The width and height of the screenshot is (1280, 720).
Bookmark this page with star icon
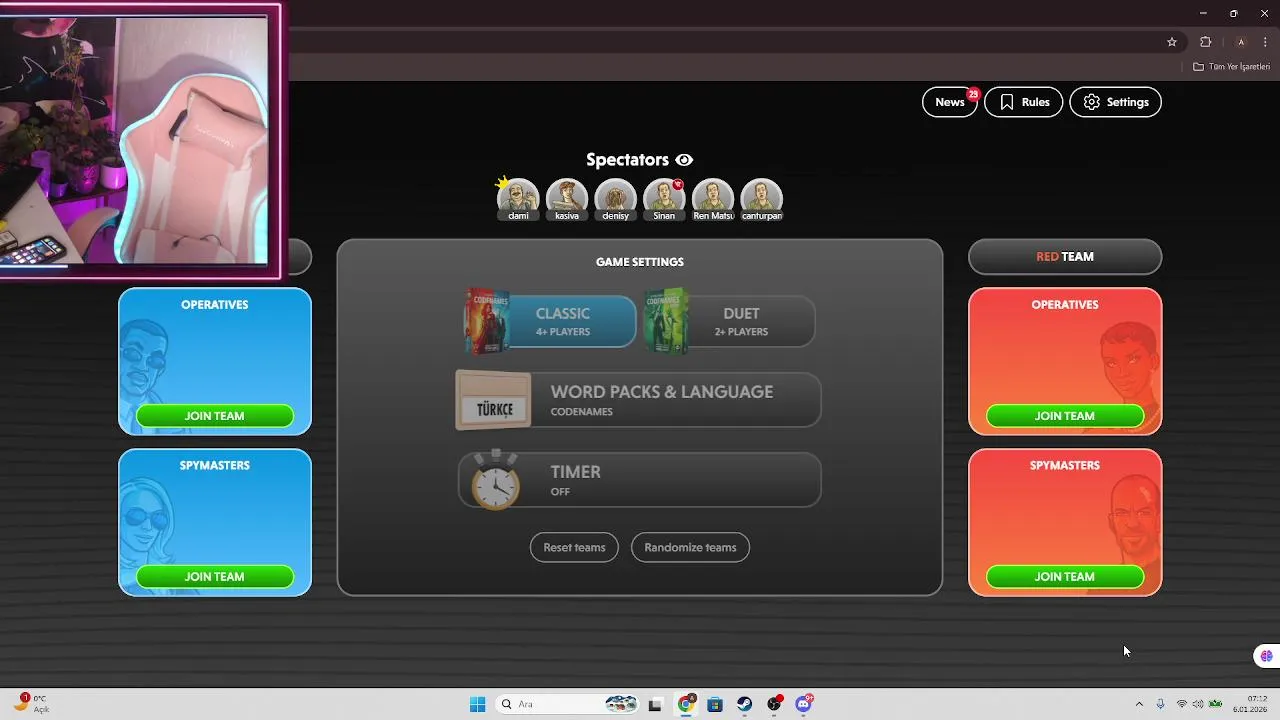[1172, 42]
